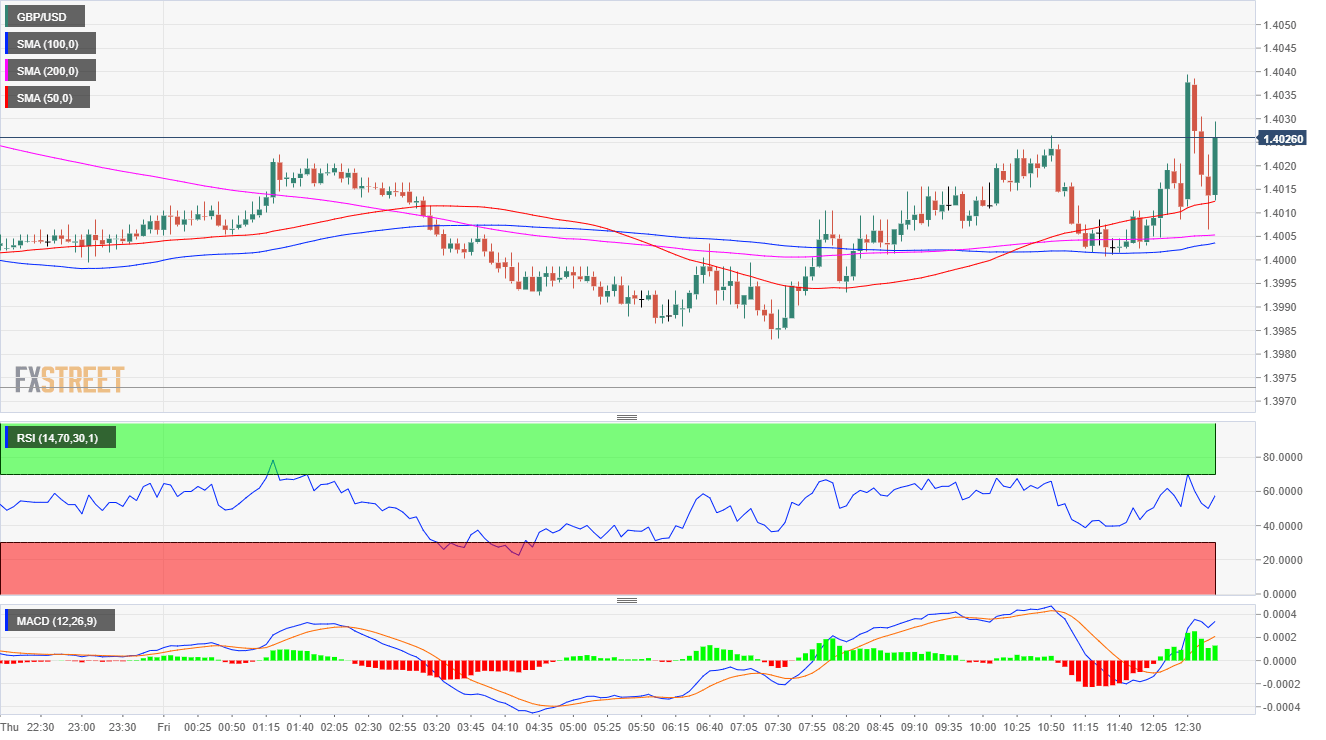Click the 1.4000 price axis label
The width and height of the screenshot is (1326, 740).
[1280, 260]
